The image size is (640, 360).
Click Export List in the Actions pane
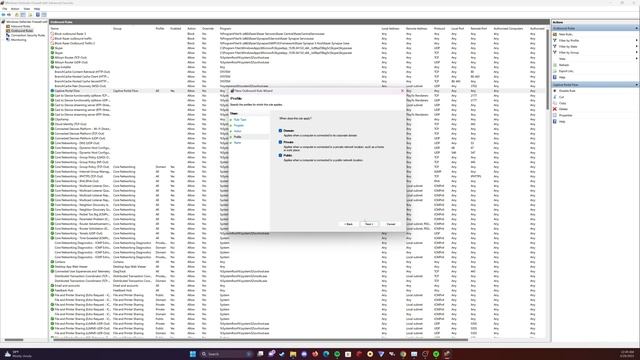click(566, 71)
